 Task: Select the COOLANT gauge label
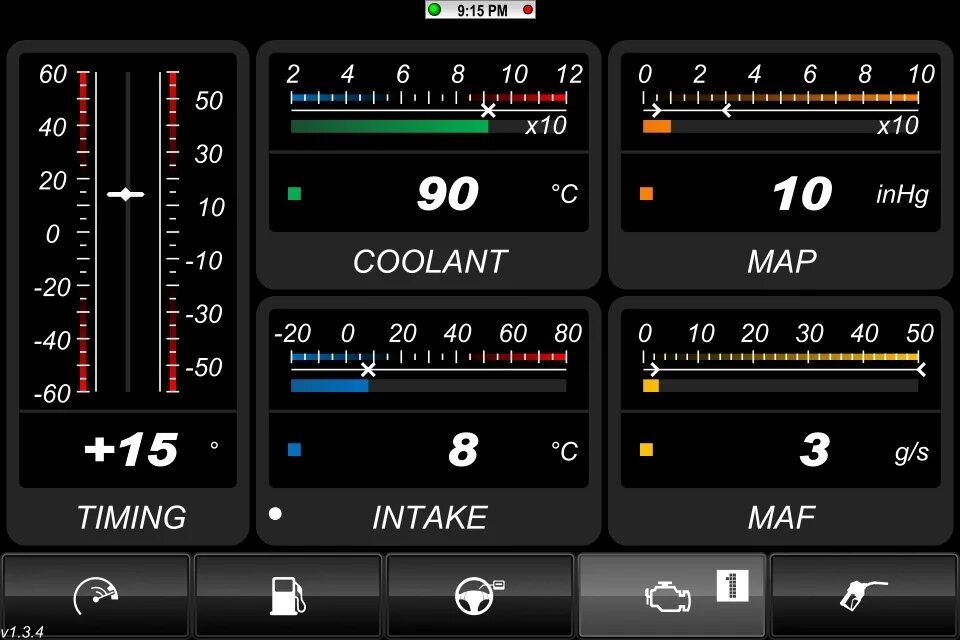tap(430, 262)
